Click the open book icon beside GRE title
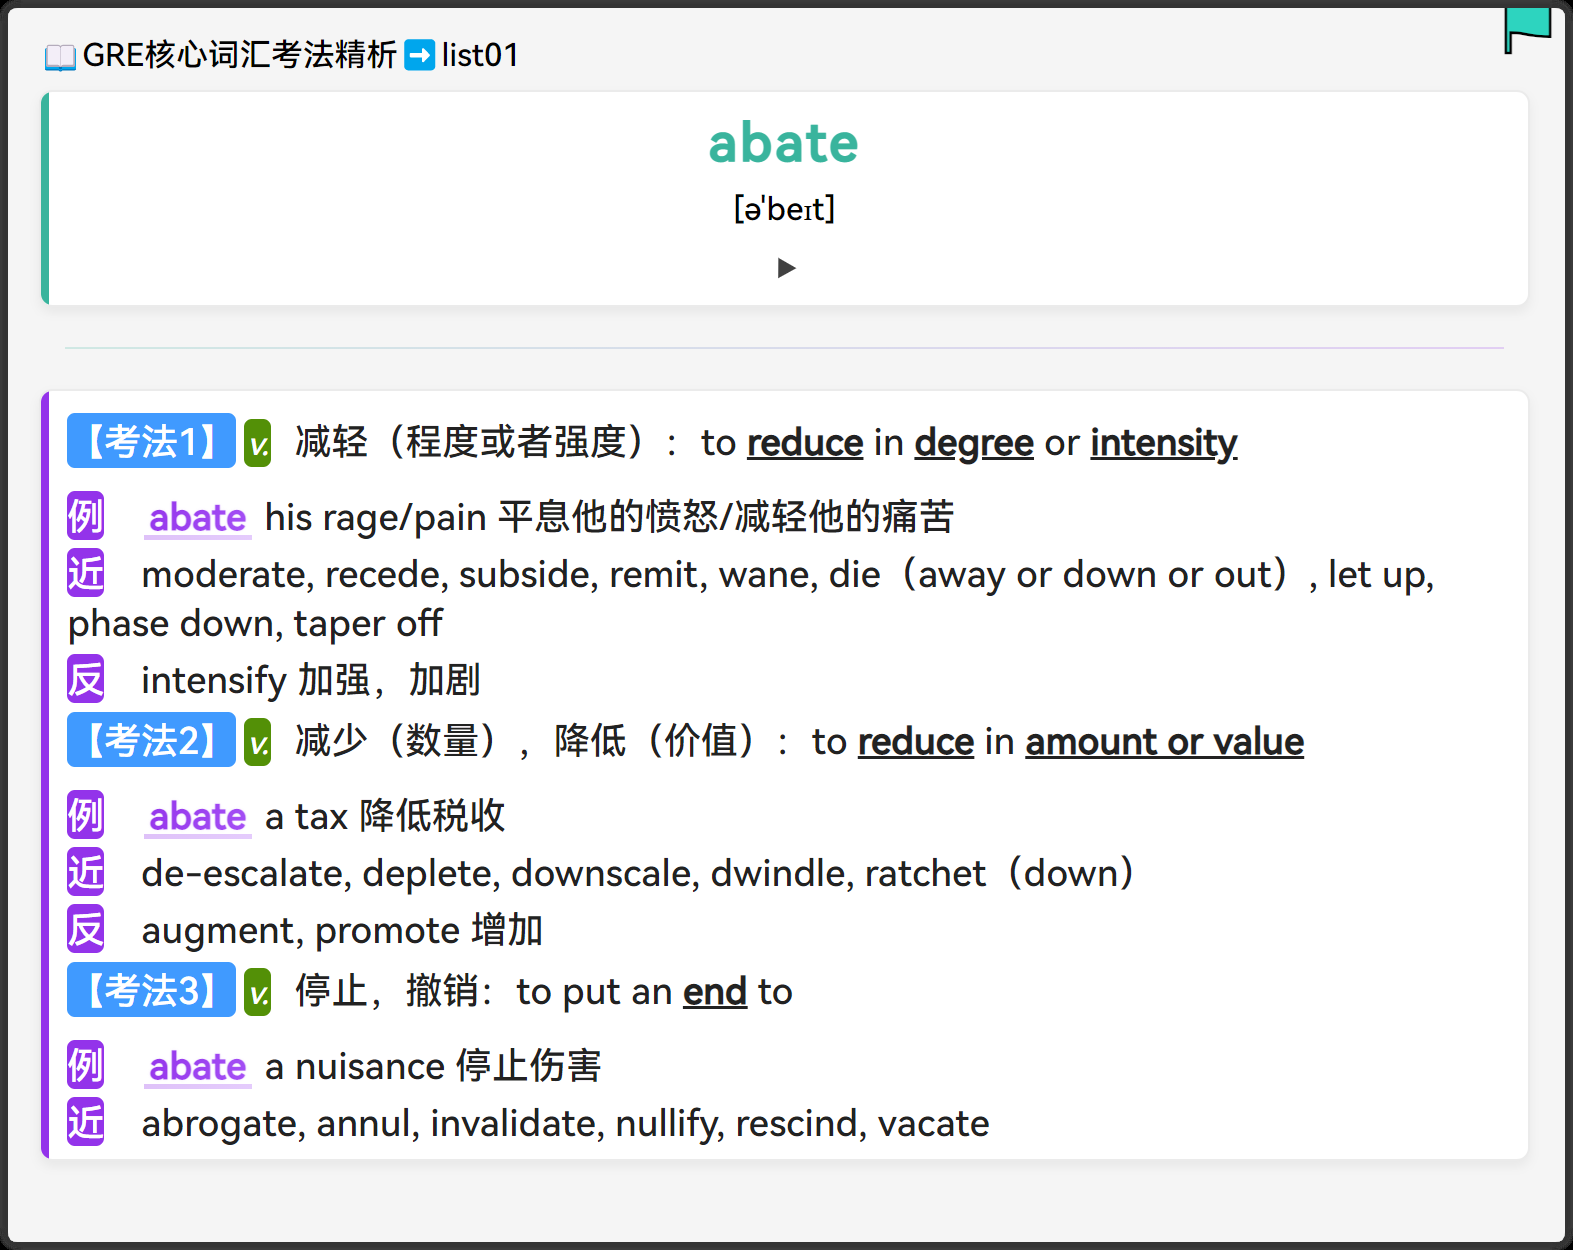This screenshot has height=1250, width=1573. 60,57
